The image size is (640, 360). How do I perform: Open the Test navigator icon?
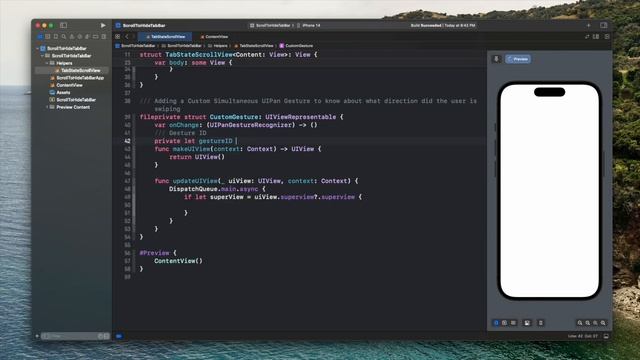point(80,37)
